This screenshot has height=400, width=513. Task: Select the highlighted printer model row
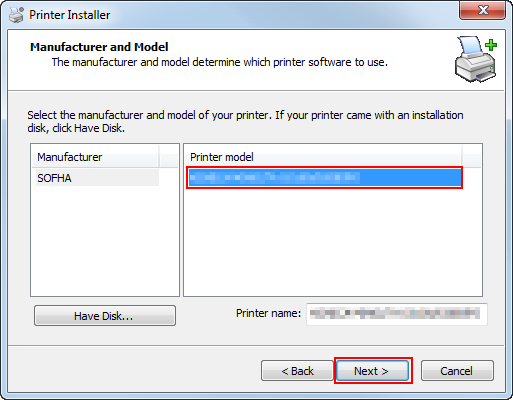click(x=324, y=178)
